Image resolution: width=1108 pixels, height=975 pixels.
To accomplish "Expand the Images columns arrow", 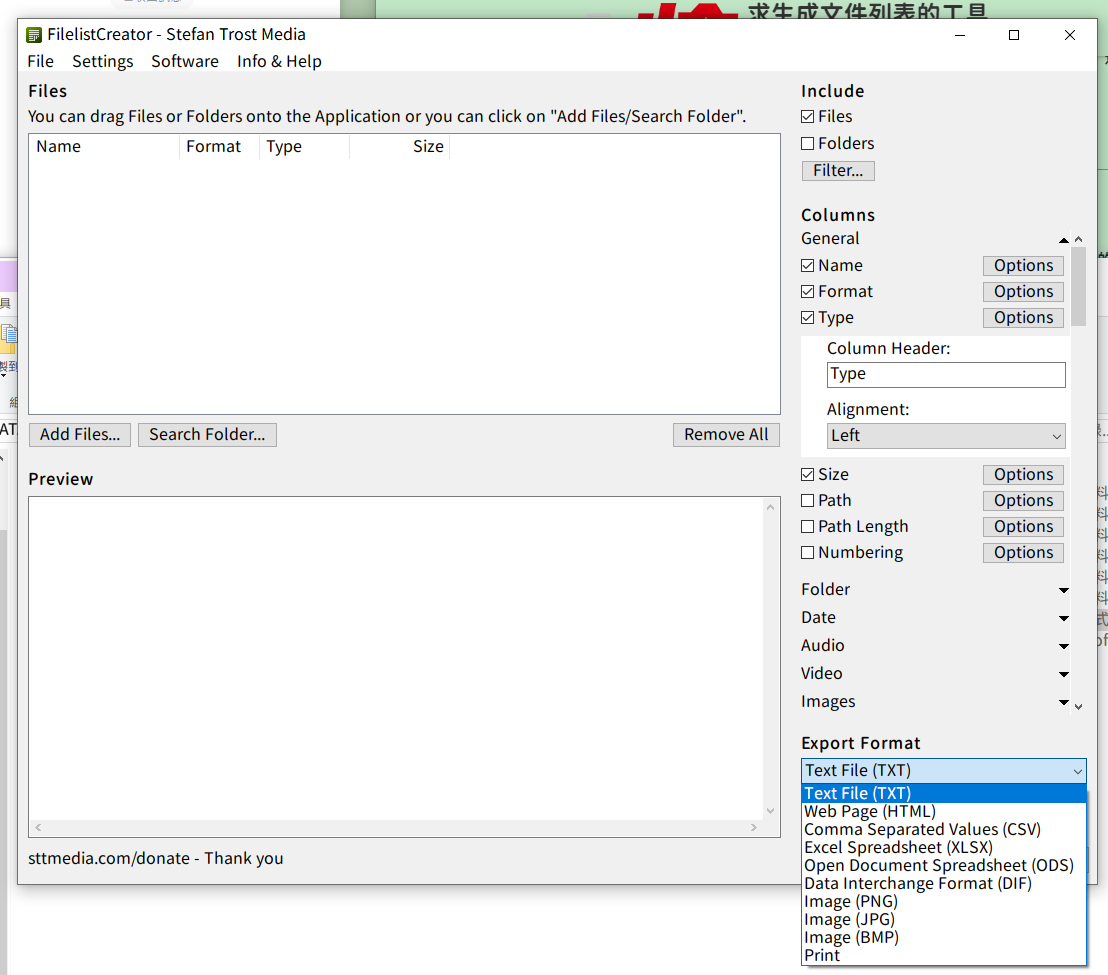I will coord(1063,702).
